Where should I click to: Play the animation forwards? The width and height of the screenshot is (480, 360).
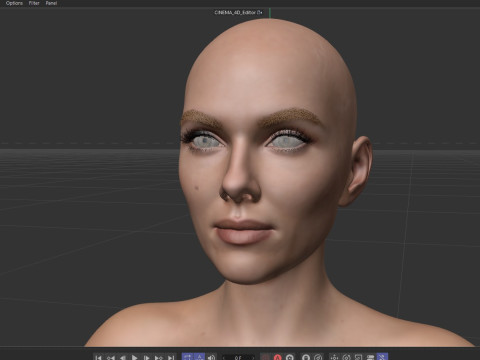coord(134,357)
